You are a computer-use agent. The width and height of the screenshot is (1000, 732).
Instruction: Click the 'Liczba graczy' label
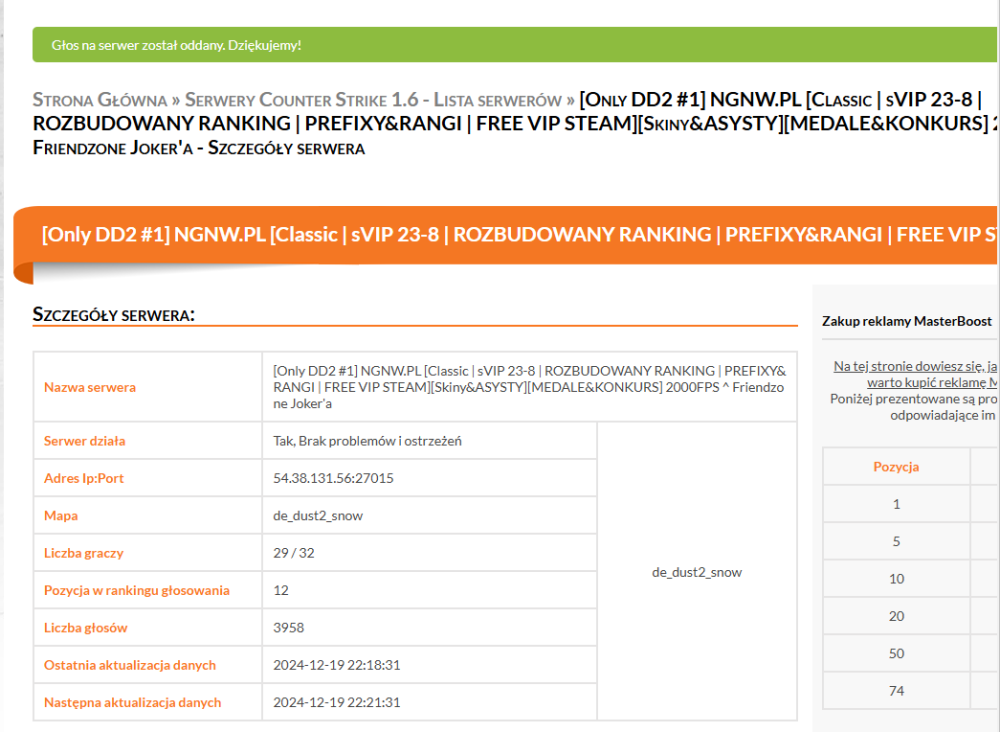click(84, 553)
